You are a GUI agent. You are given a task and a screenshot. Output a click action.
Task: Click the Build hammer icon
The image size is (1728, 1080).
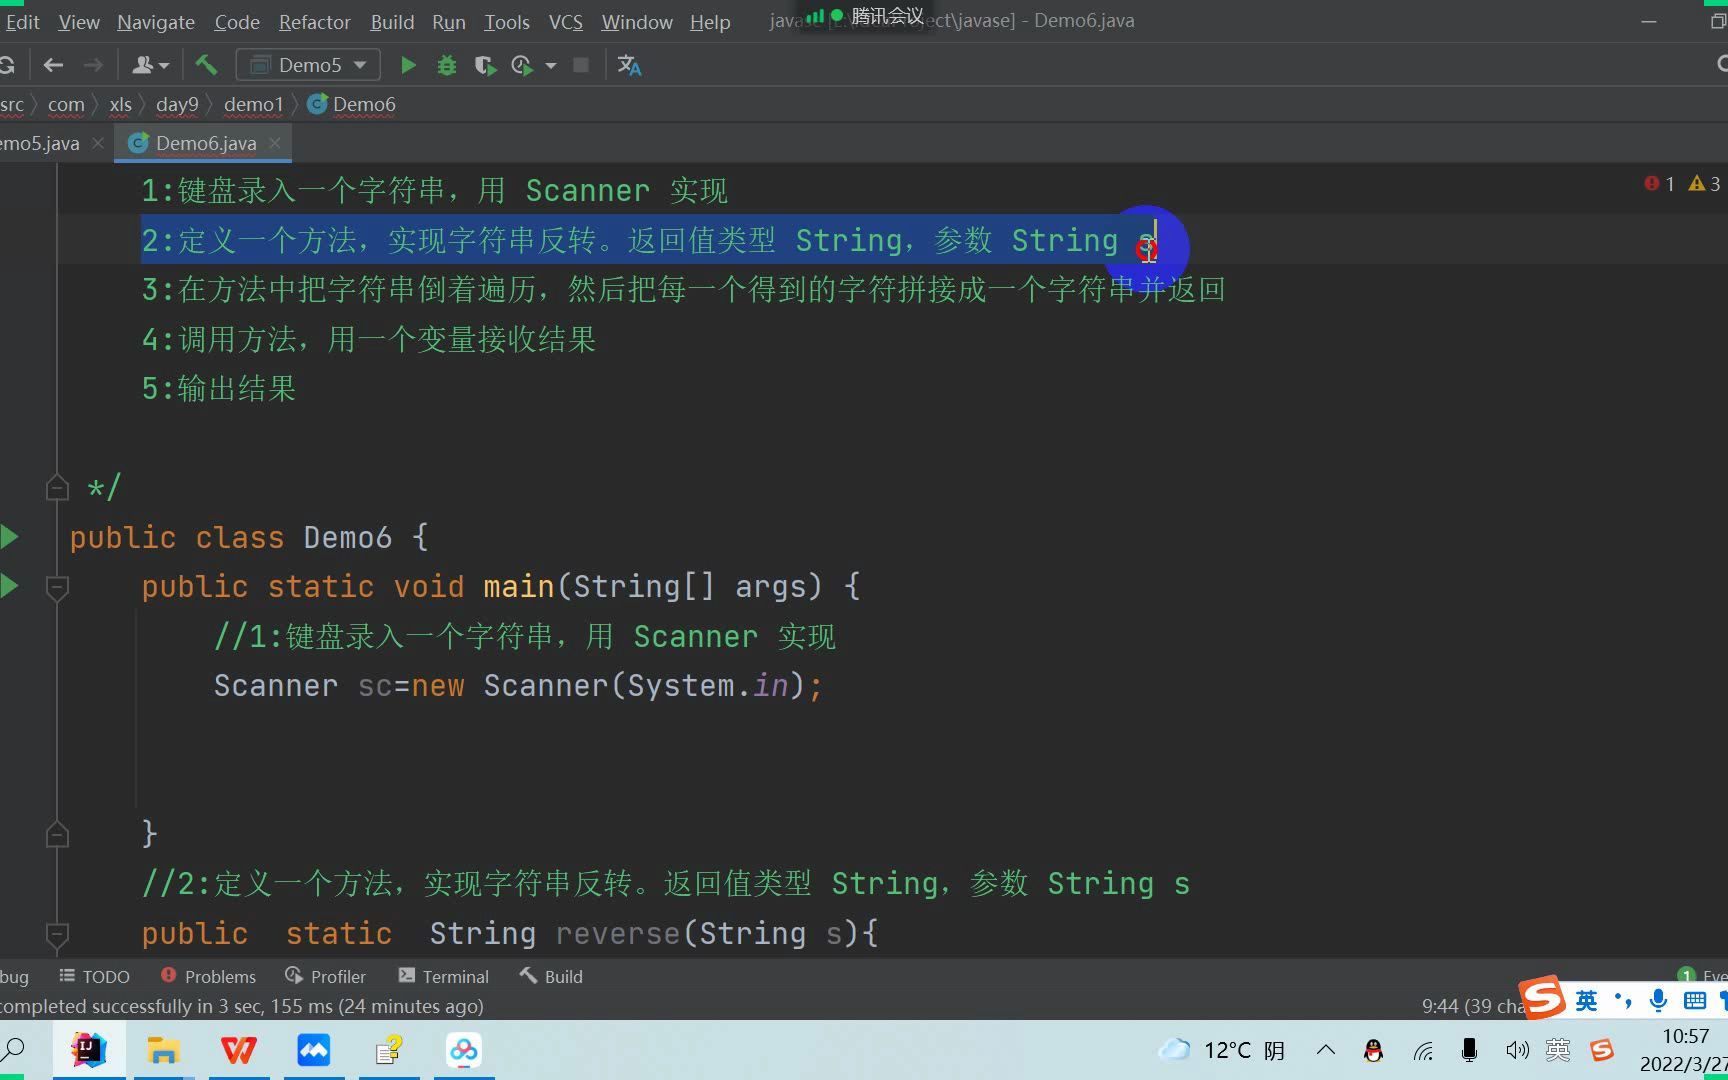(206, 65)
